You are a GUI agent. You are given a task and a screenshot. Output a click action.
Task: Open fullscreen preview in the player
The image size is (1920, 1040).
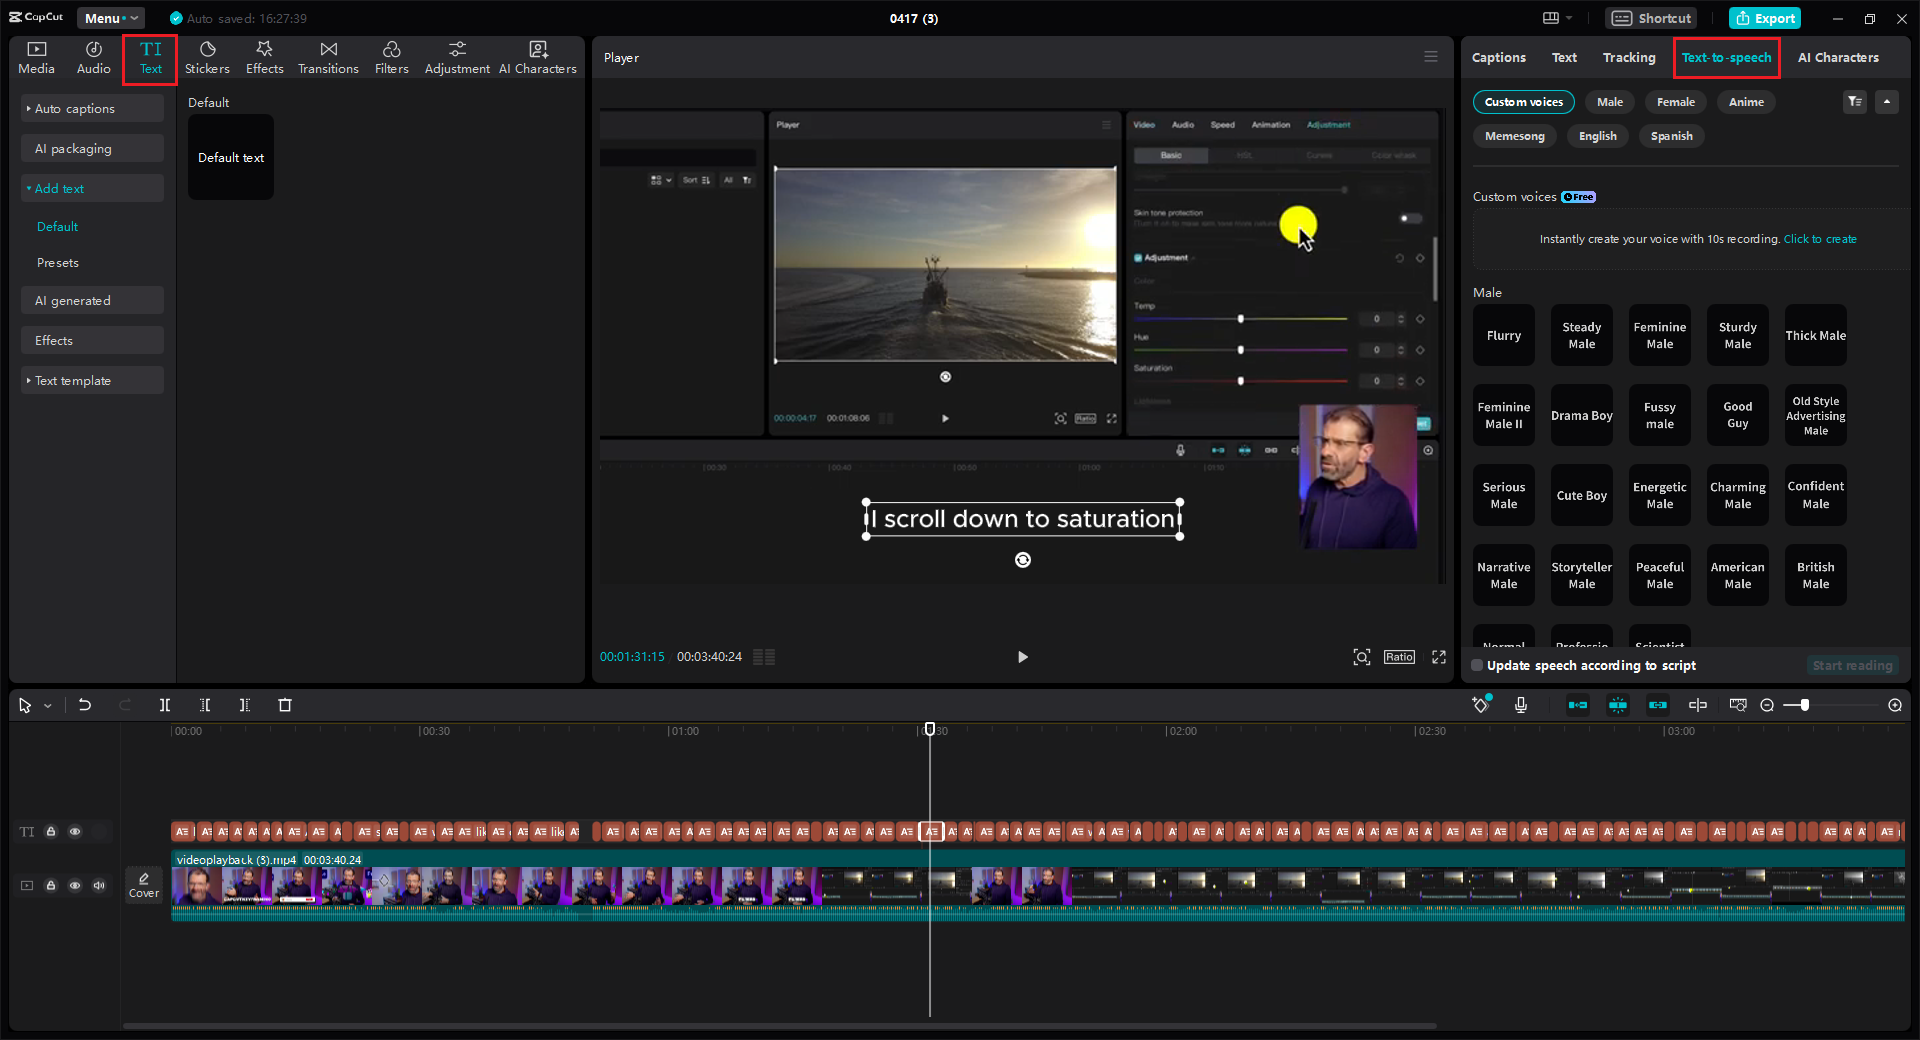1439,657
